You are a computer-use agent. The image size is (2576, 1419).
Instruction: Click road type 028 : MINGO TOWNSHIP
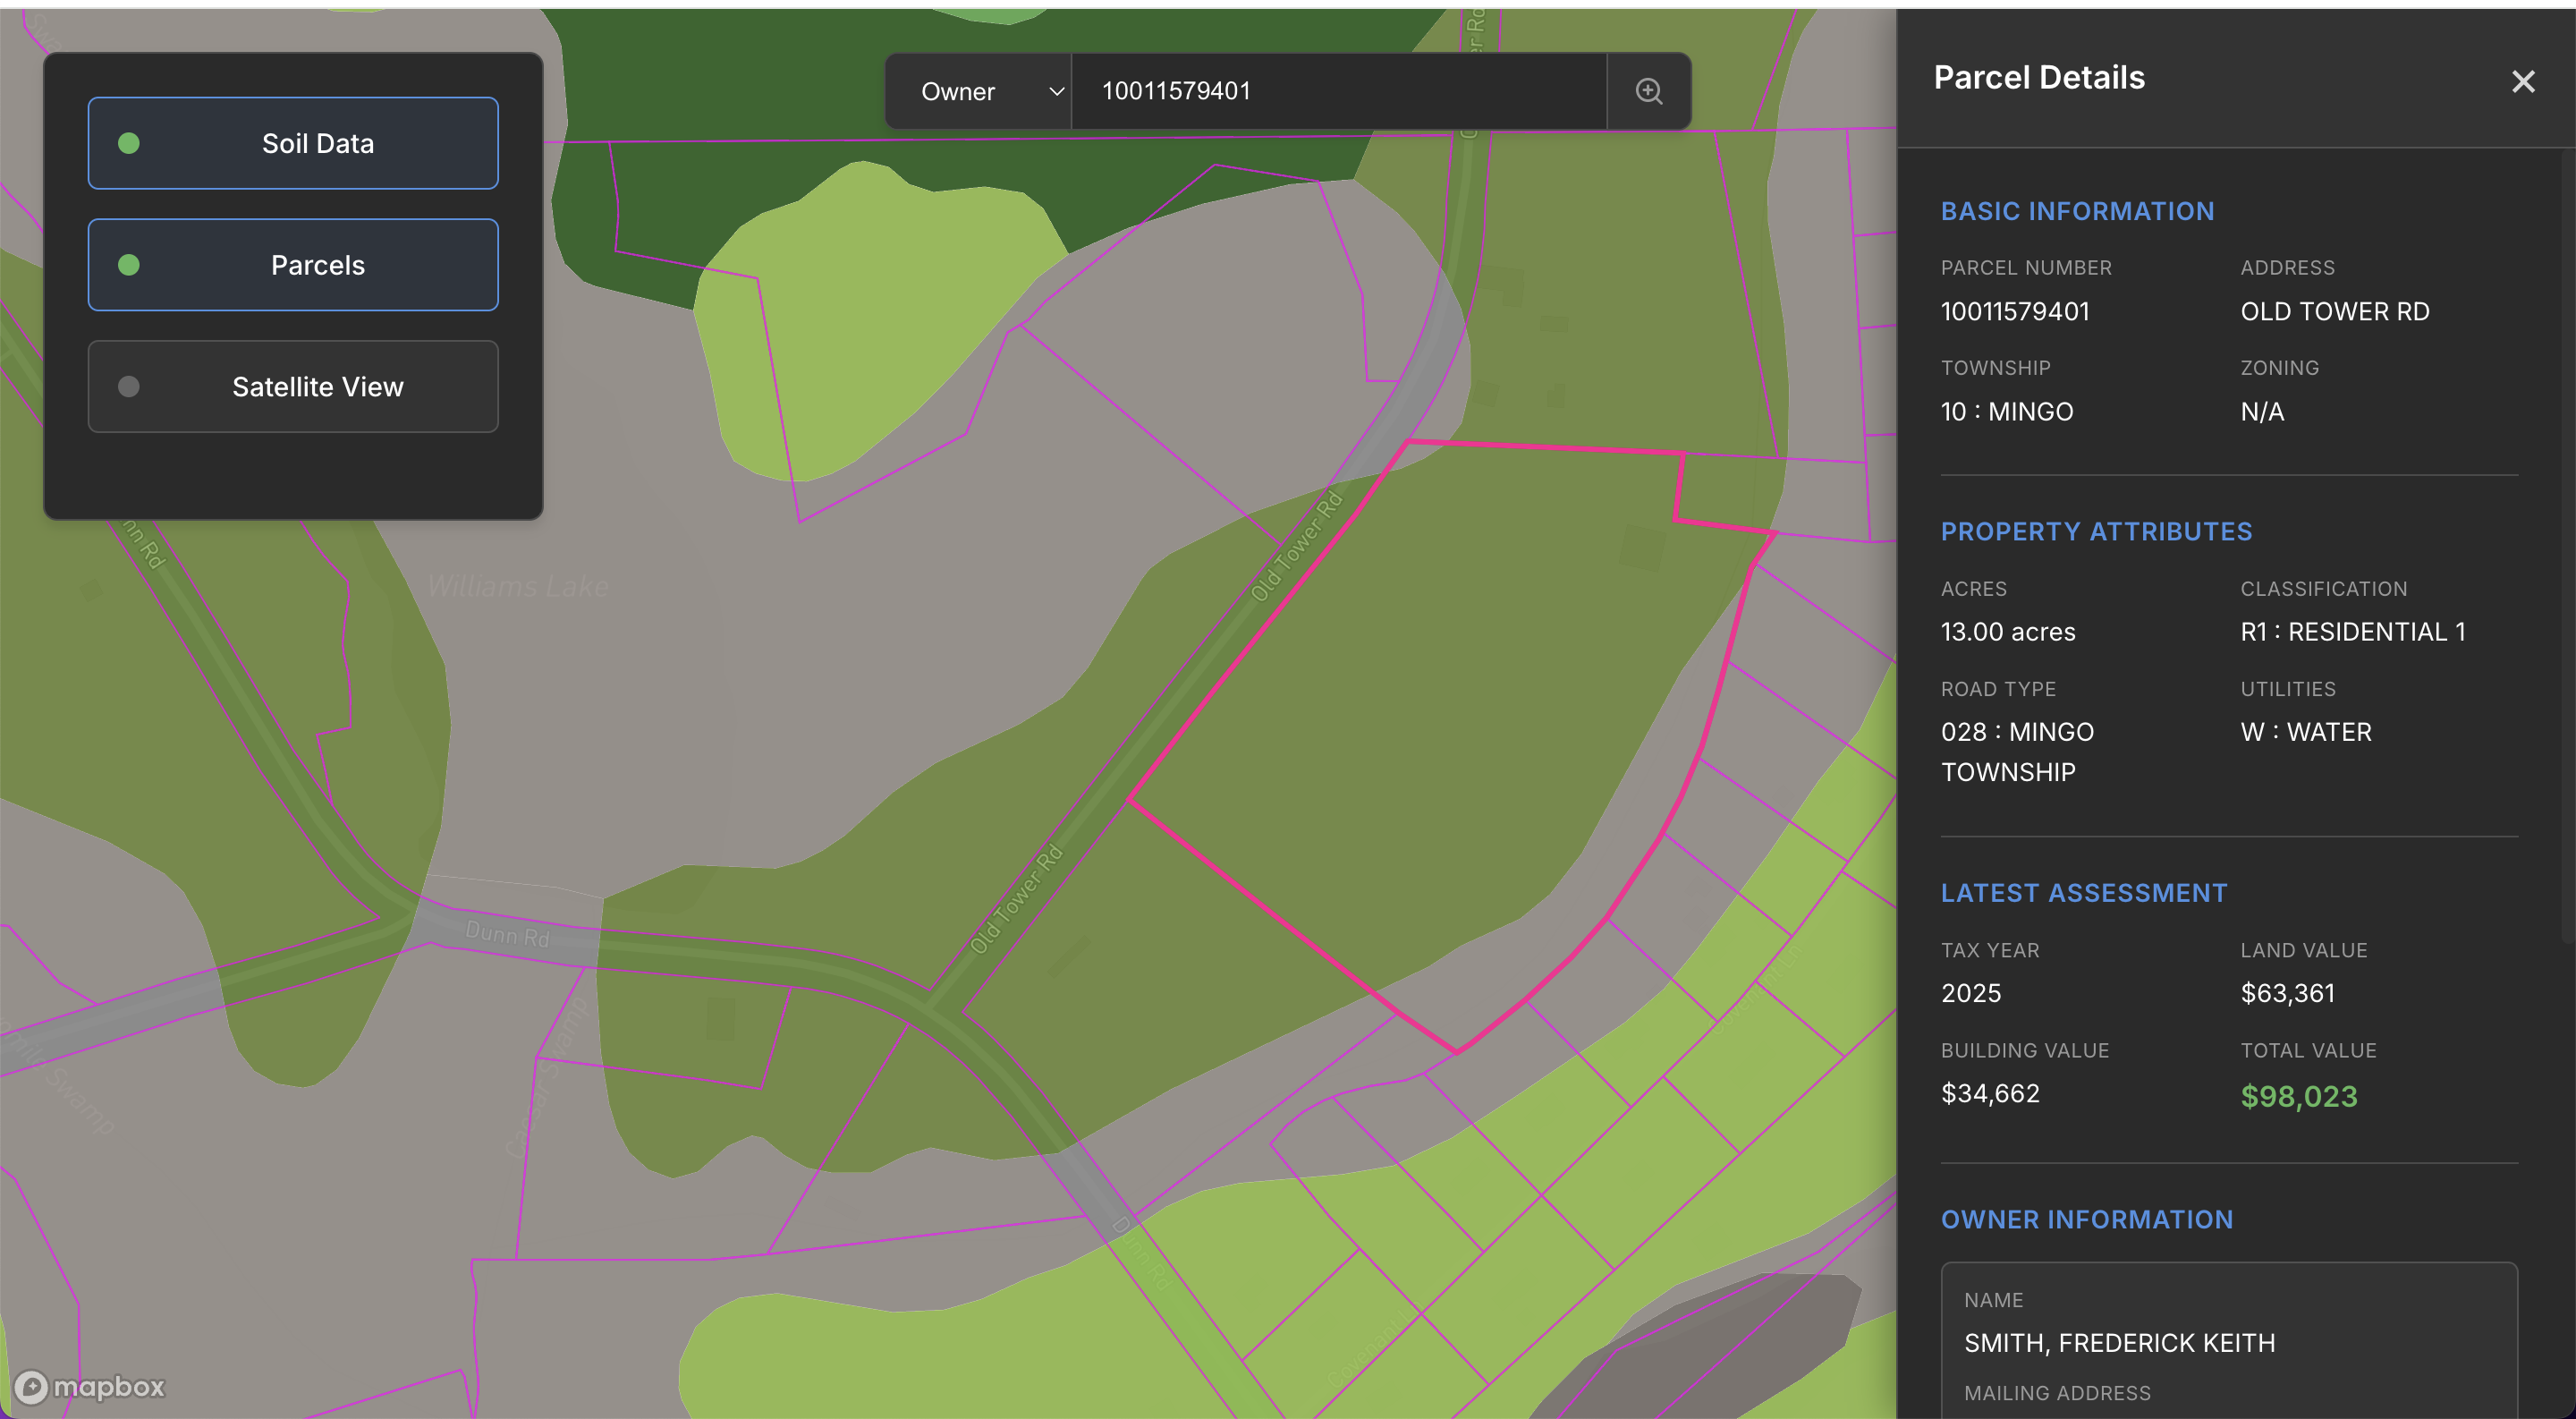coord(2017,752)
